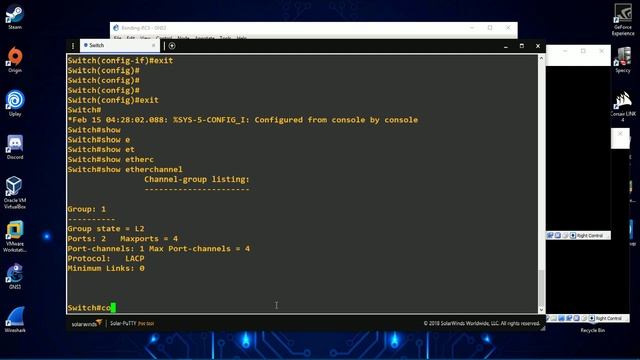
Task: Click terminal scrollbar down arrow
Action: click(541, 310)
